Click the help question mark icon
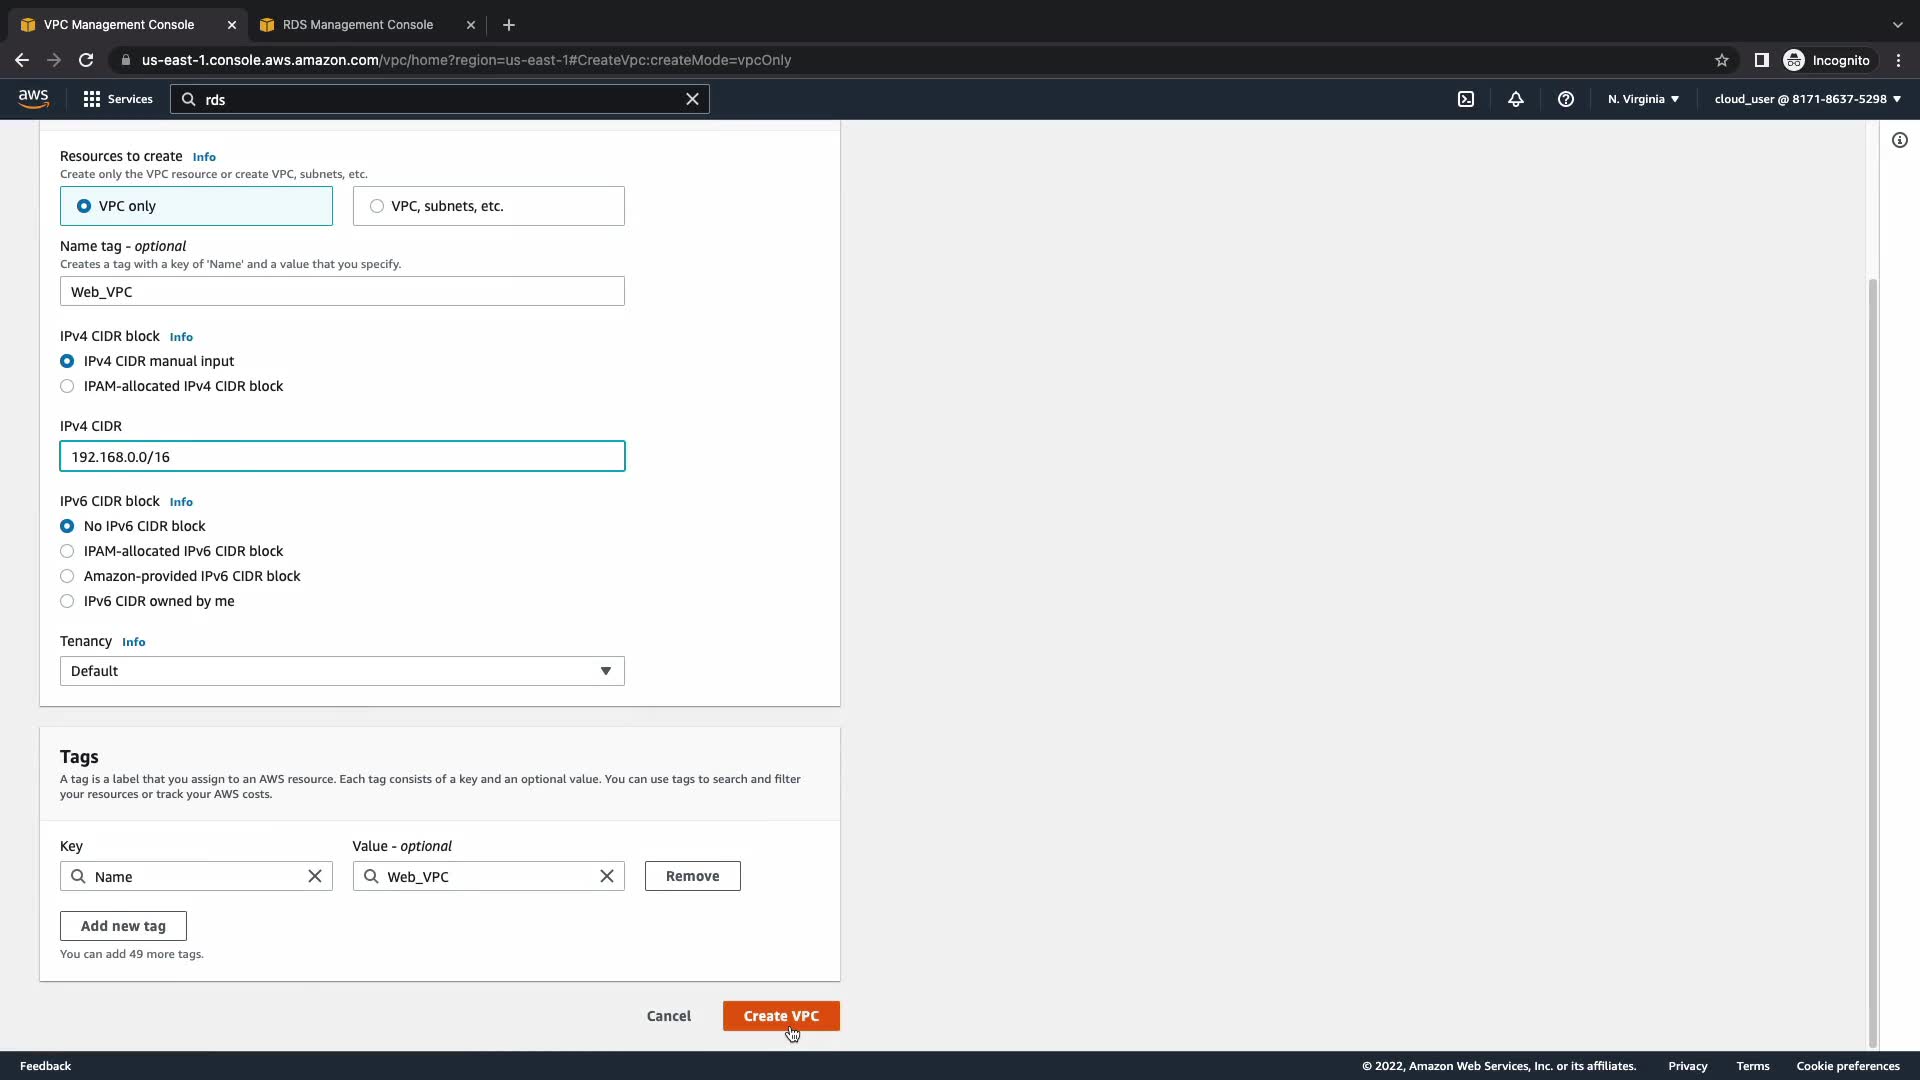 point(1566,99)
